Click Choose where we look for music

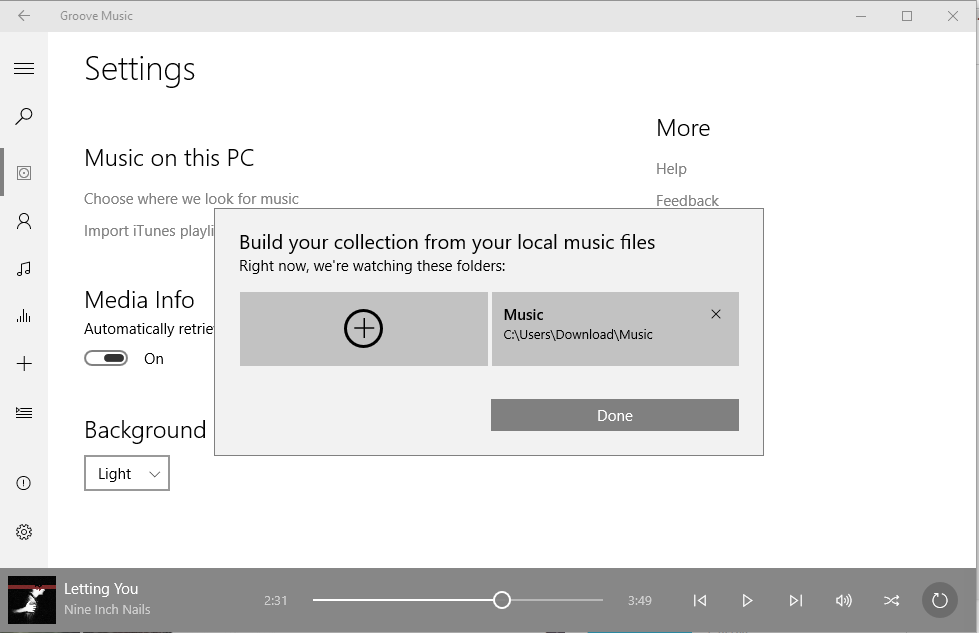tap(191, 199)
